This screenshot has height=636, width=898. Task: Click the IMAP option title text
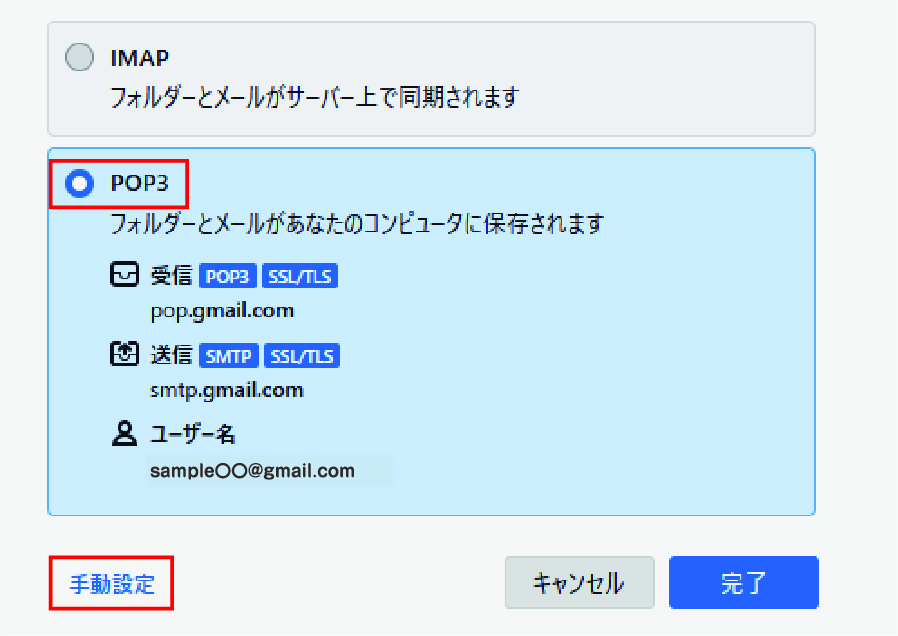point(139,58)
